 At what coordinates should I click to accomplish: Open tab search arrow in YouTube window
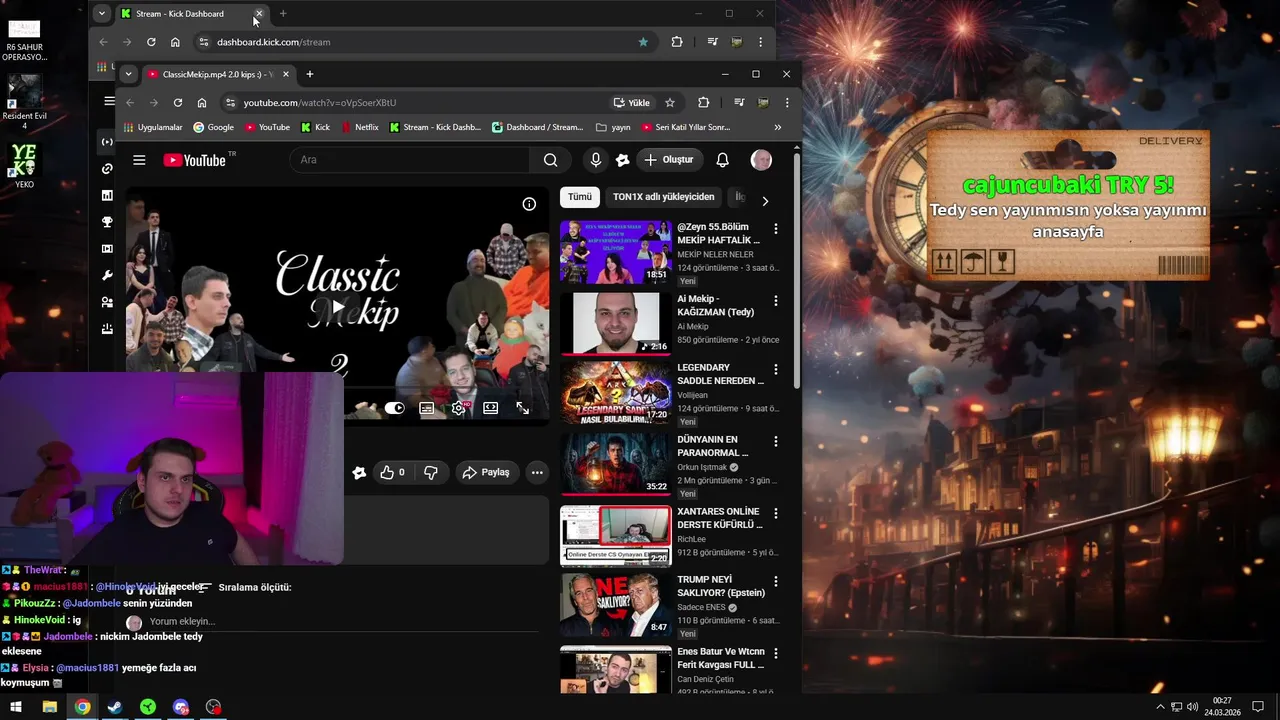[128, 74]
